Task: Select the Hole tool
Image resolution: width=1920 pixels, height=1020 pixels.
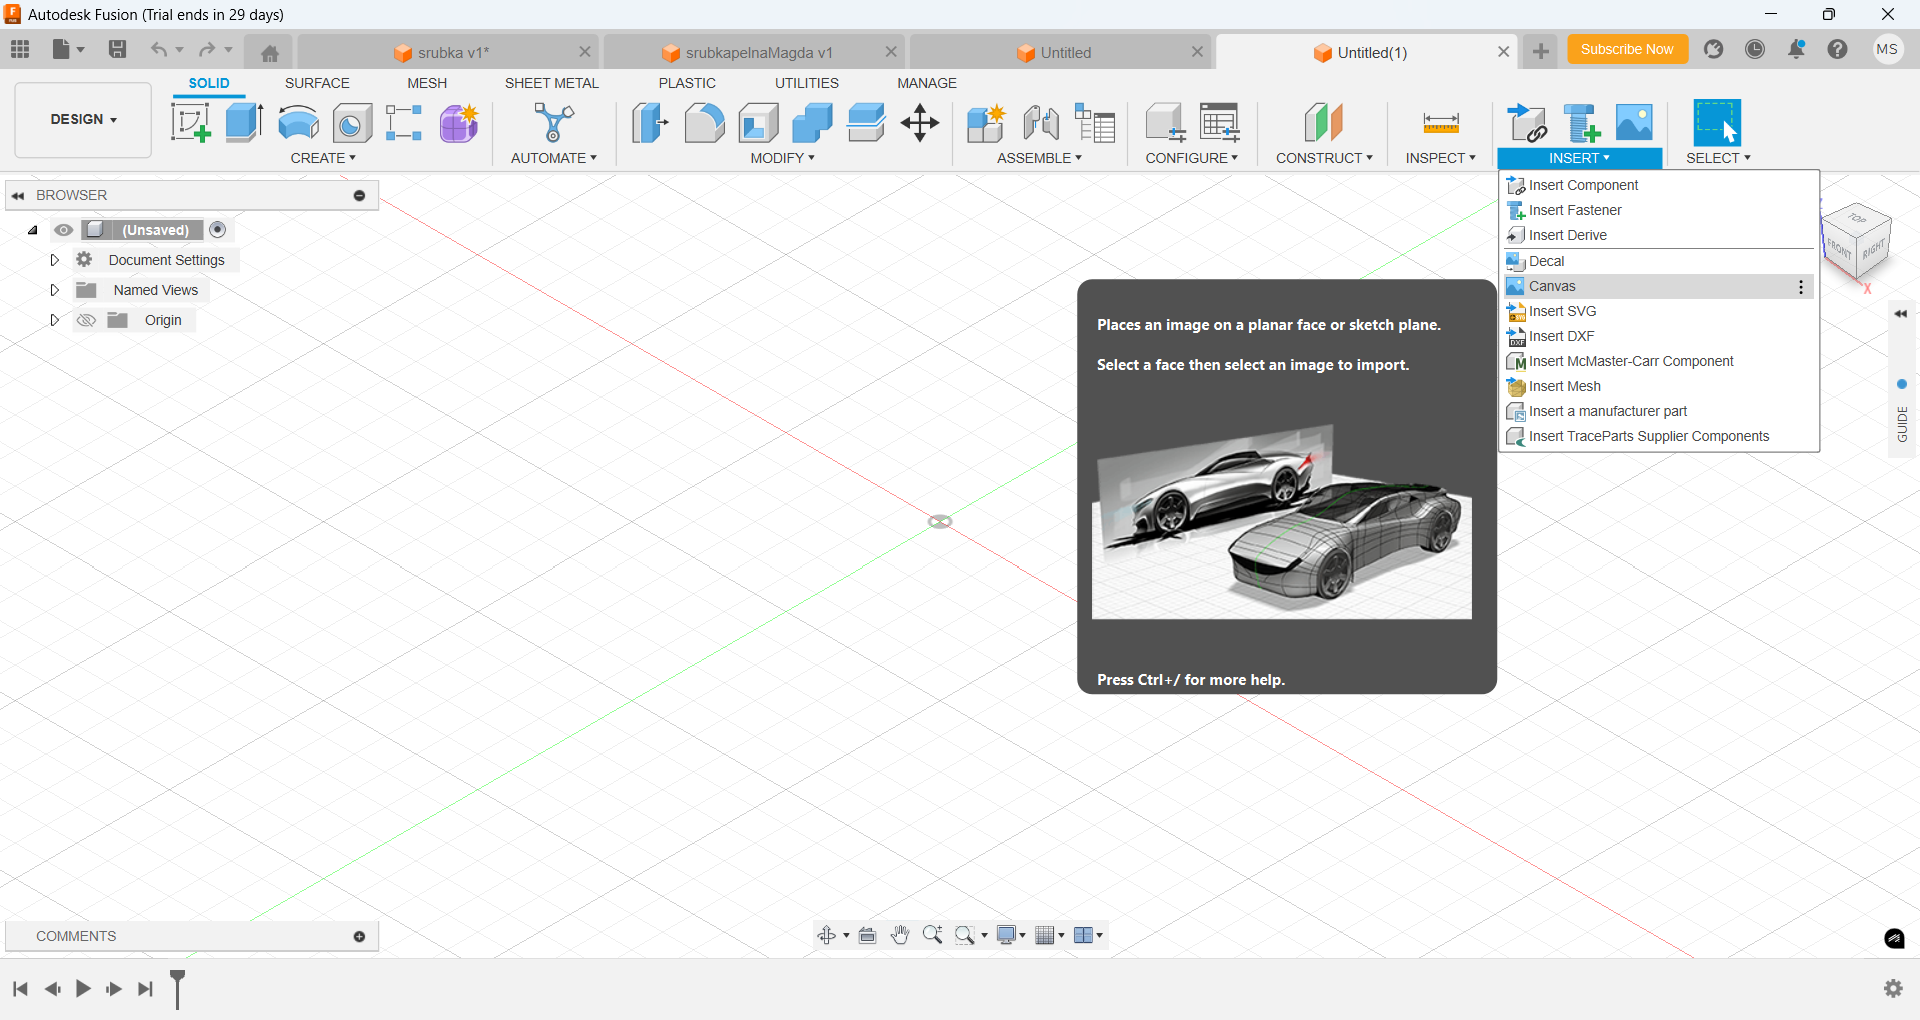Action: click(x=352, y=123)
